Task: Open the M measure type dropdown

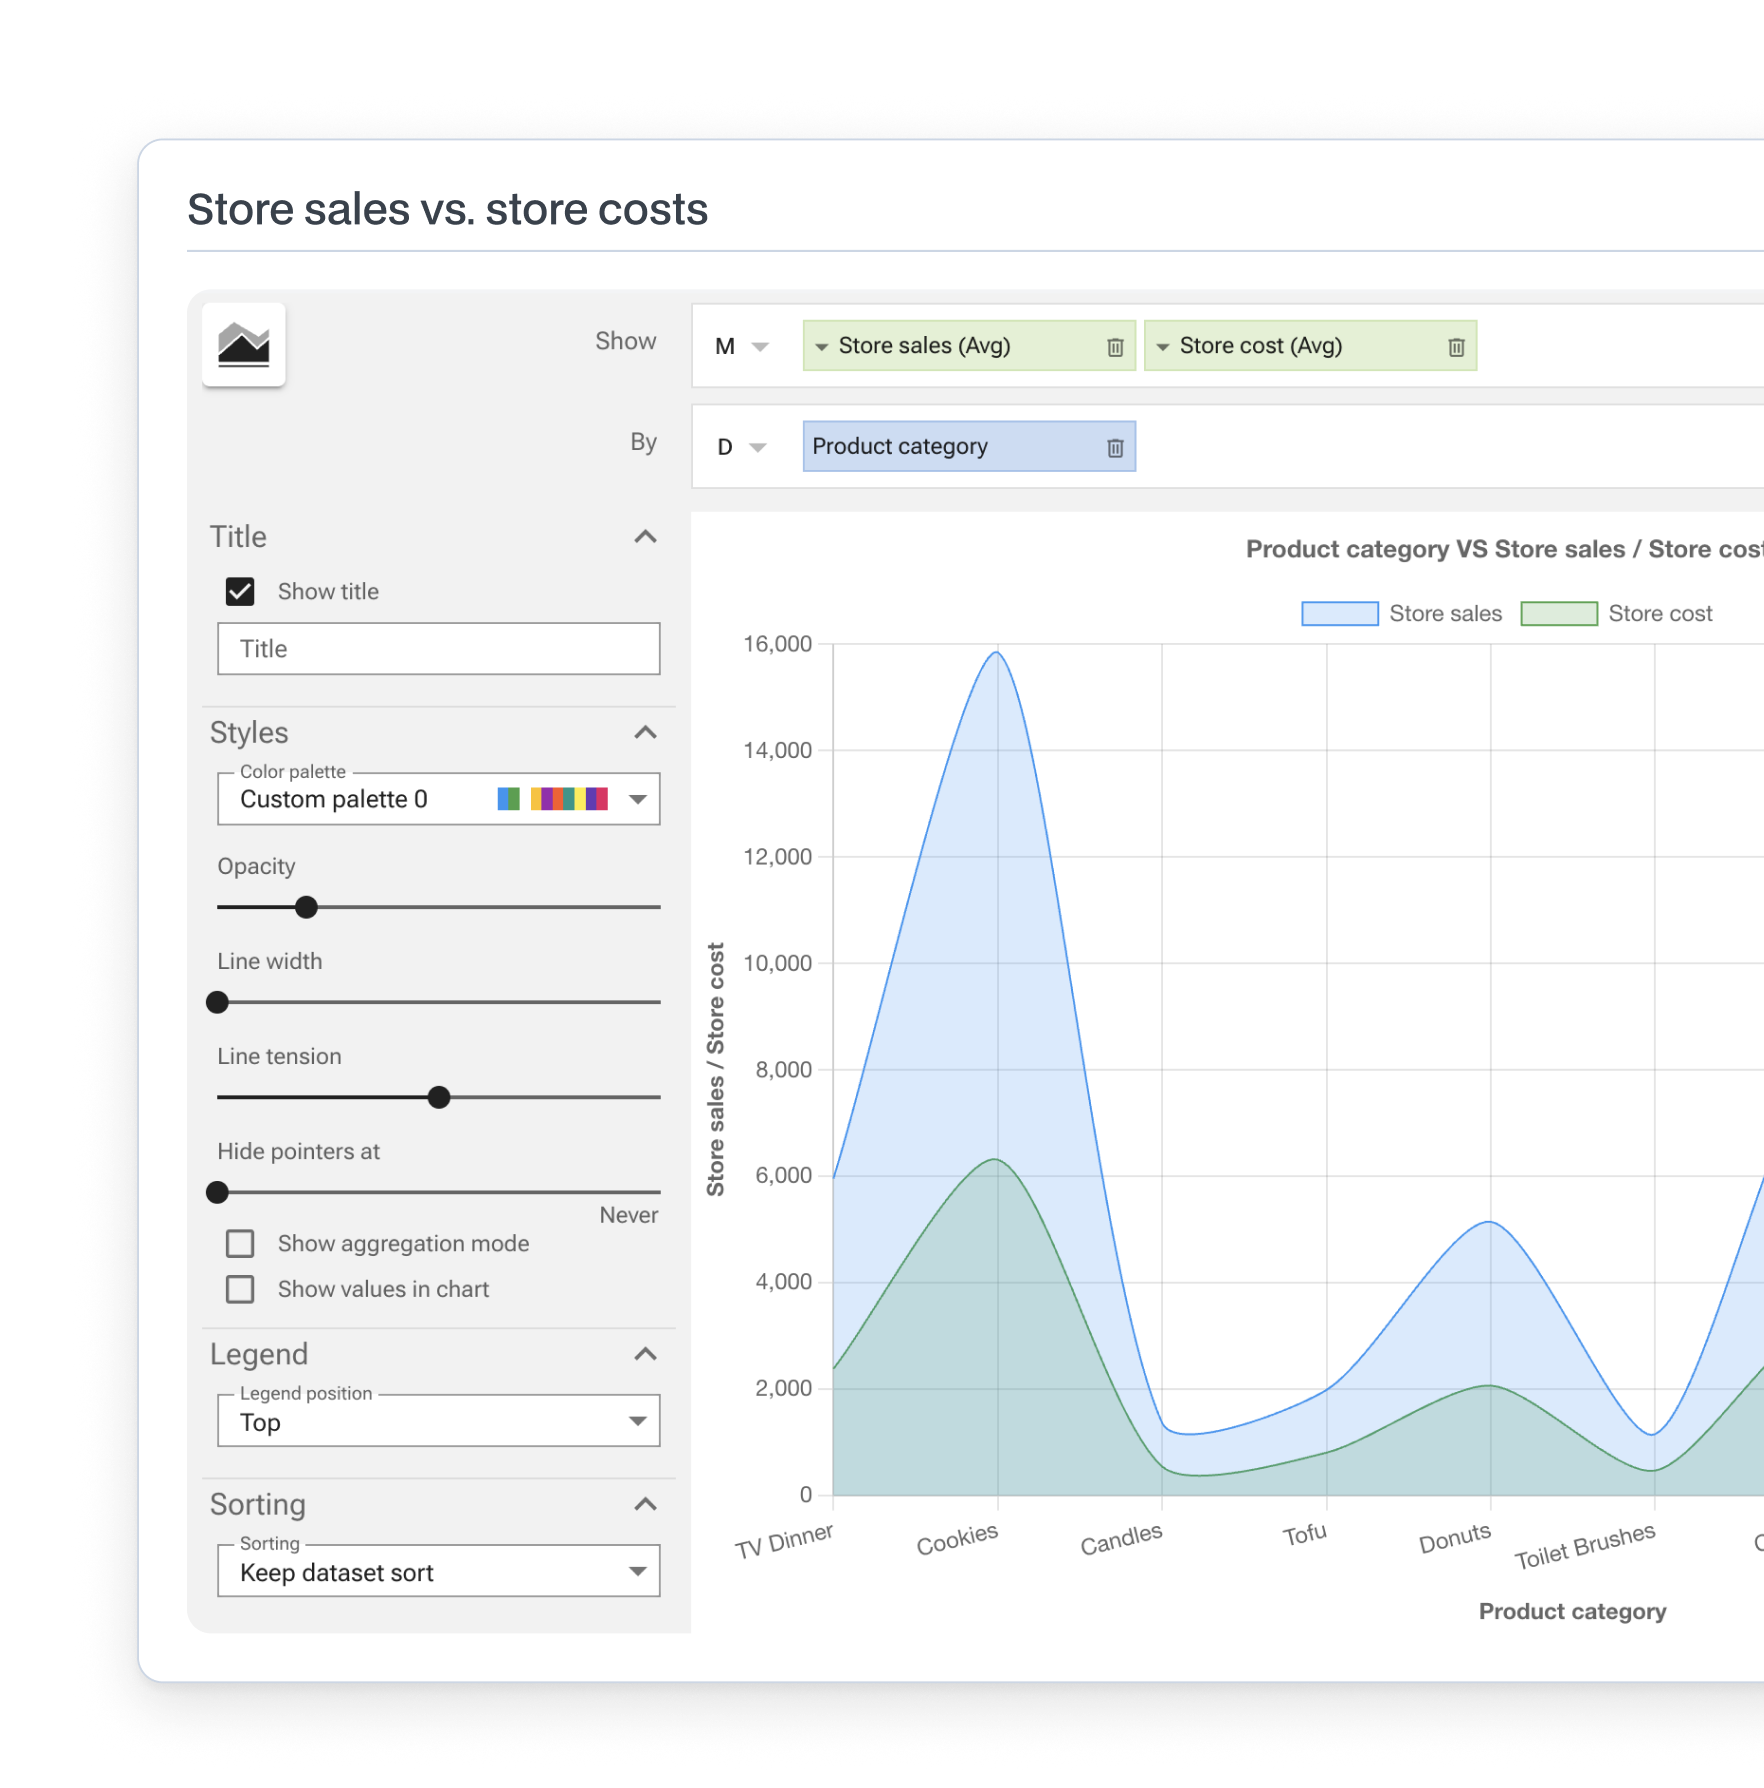Action: (742, 347)
